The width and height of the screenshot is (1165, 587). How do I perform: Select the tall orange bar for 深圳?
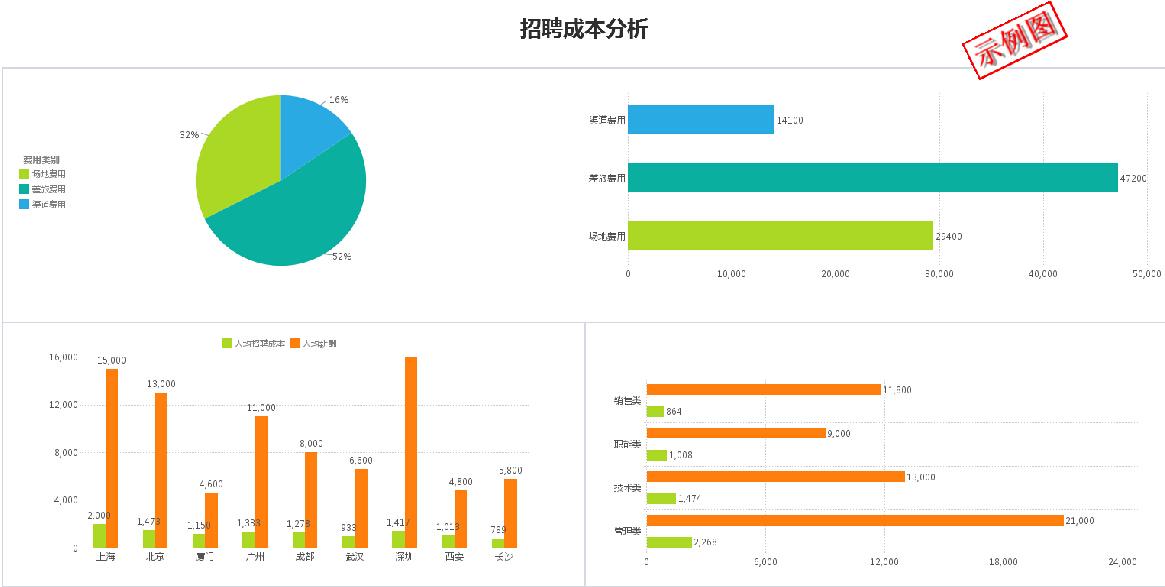pyautogui.click(x=411, y=453)
